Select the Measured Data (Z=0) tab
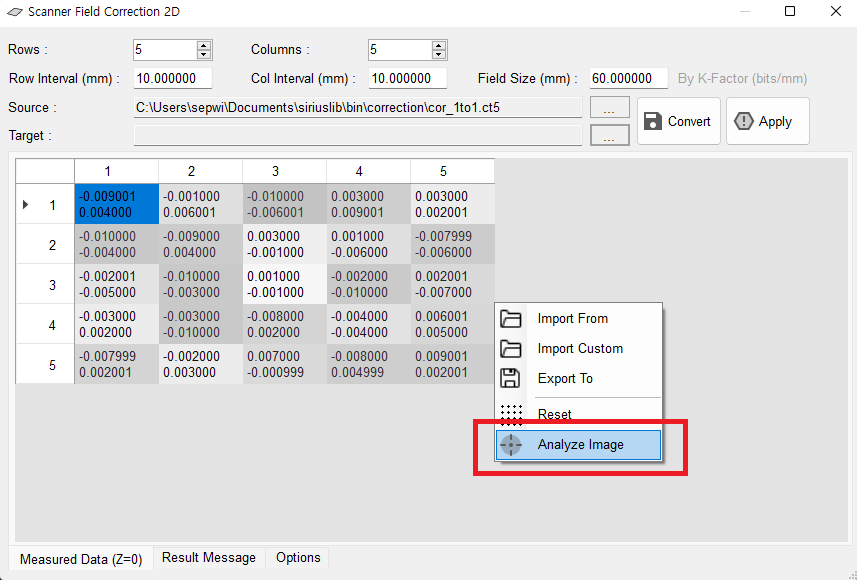The width and height of the screenshot is (857, 580). [x=81, y=559]
